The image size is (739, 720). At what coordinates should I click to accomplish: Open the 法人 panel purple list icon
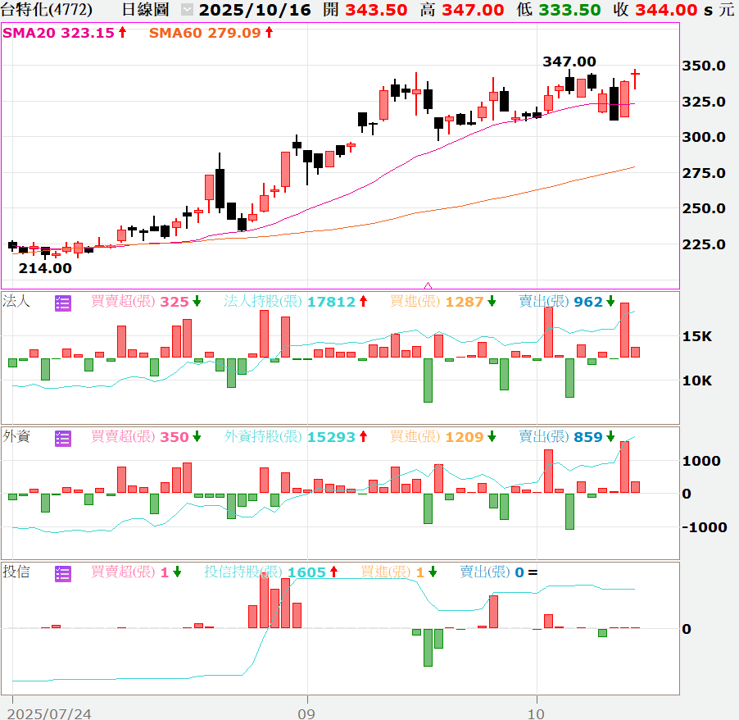point(63,303)
